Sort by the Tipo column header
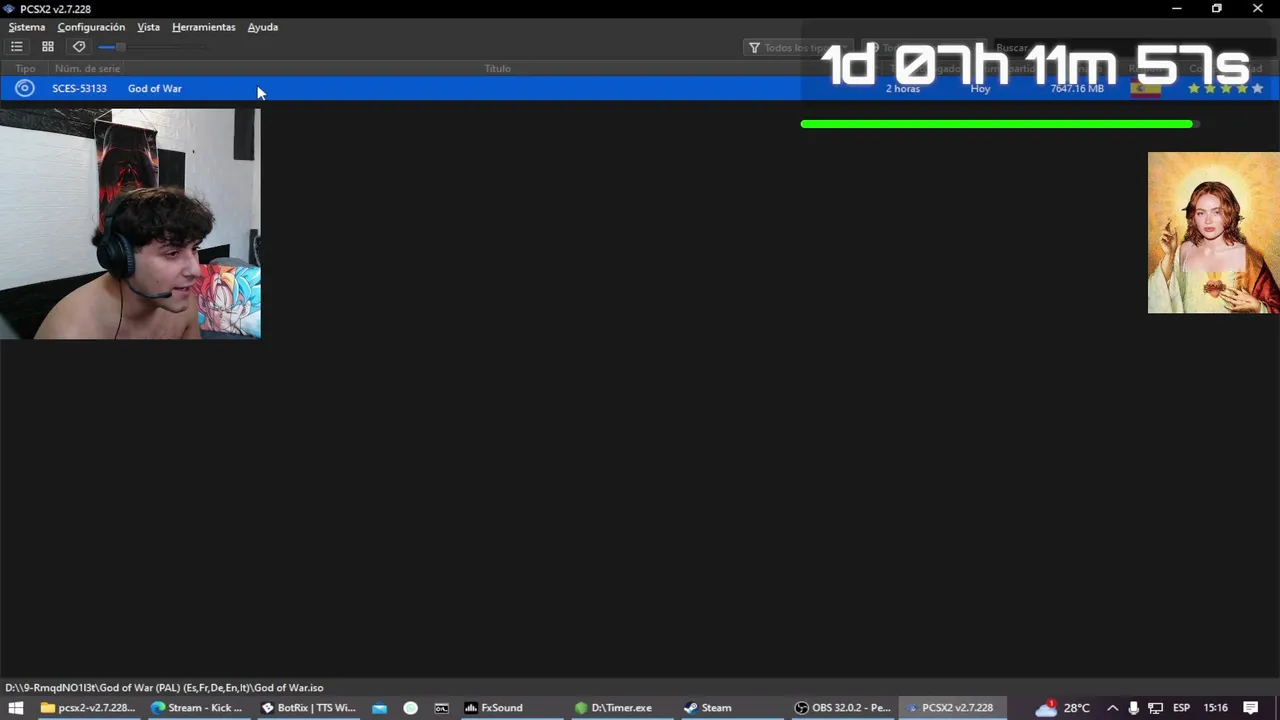Screen dimensions: 1280x720 [25, 68]
